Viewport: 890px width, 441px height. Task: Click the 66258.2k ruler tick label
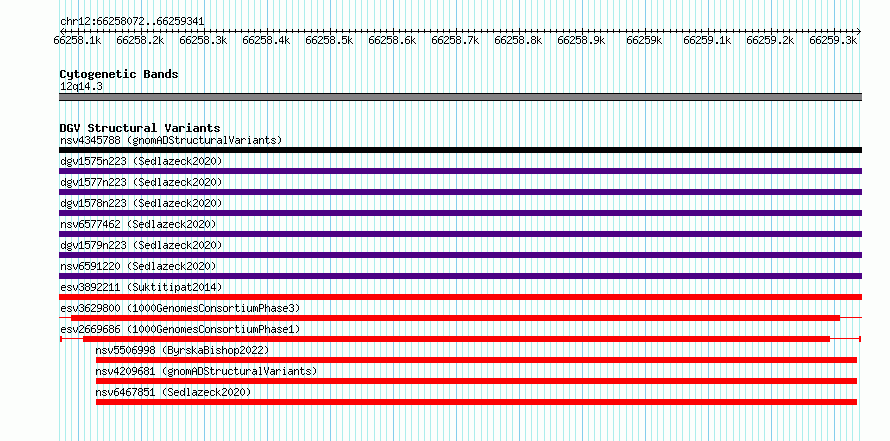pos(141,40)
